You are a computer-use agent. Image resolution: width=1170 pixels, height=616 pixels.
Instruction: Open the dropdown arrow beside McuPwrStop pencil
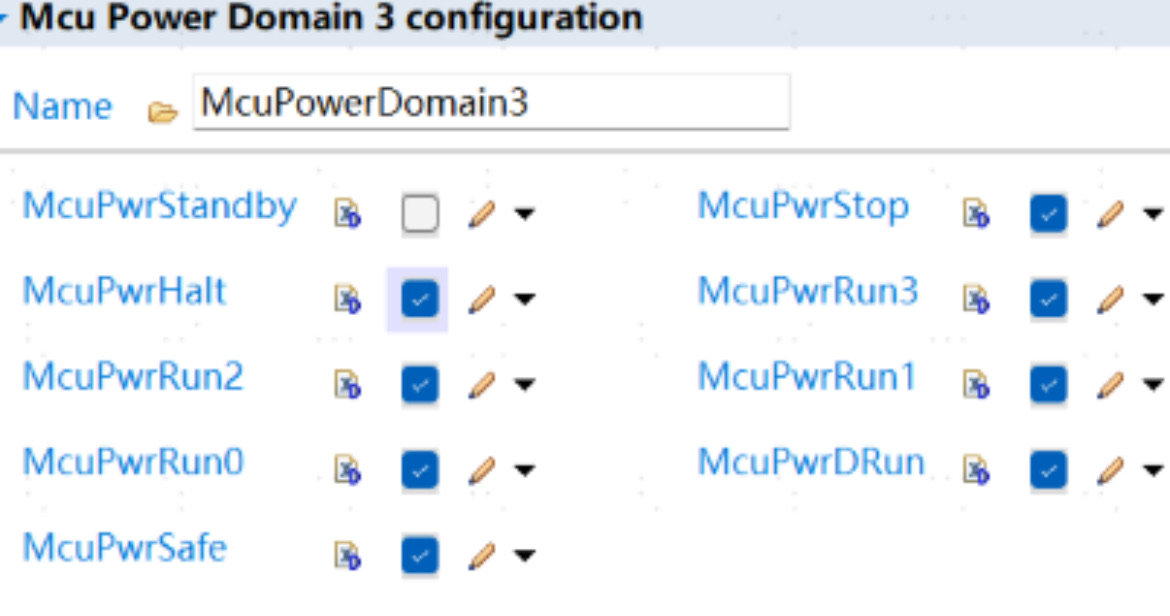tap(1154, 215)
